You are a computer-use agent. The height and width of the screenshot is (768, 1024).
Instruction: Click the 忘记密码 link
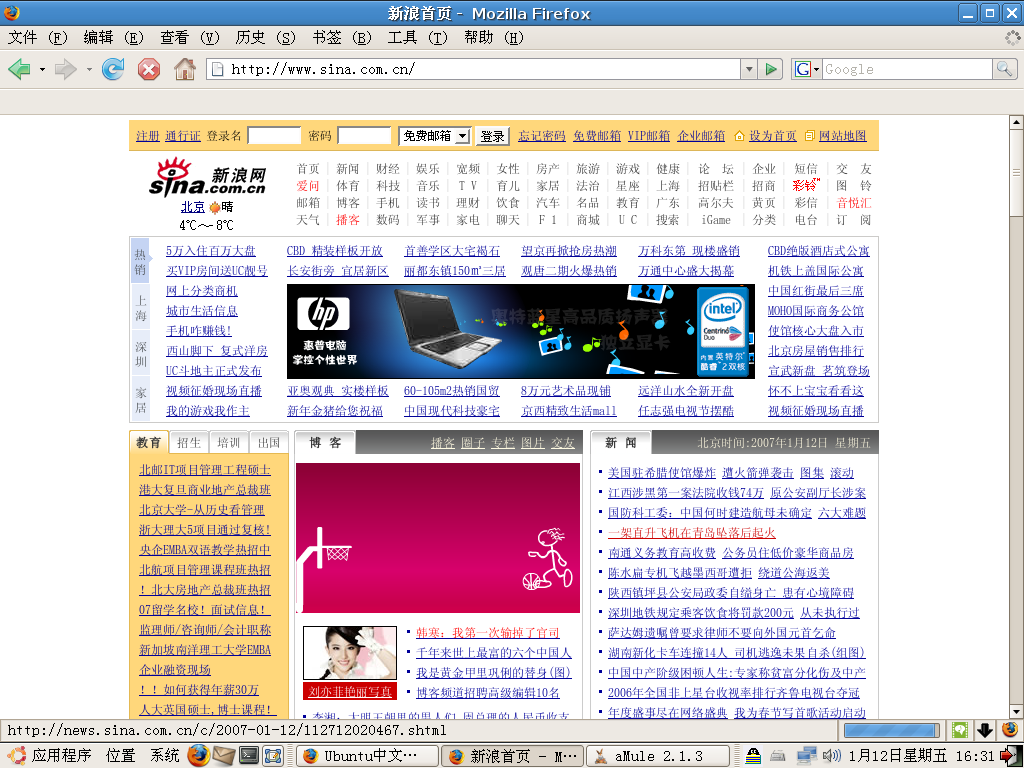click(x=542, y=136)
